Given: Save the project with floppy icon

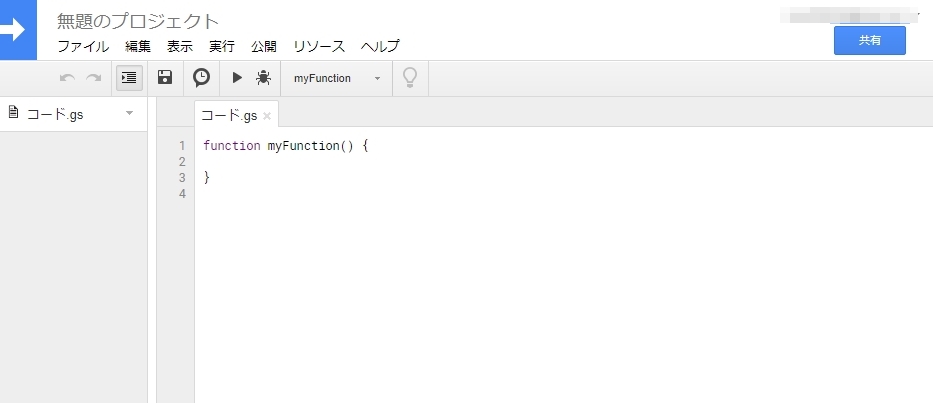Looking at the screenshot, I should [165, 77].
